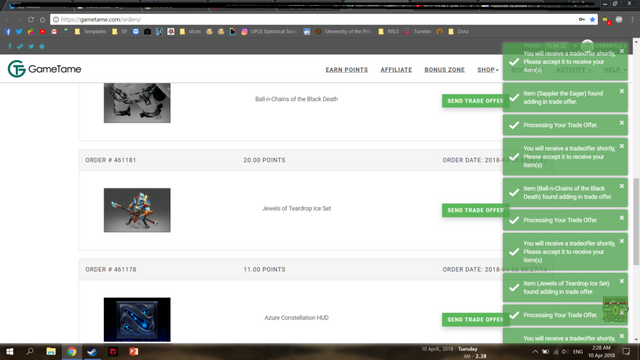
Task: Open Windows taskbar search
Action: pyautogui.click(x=30, y=351)
